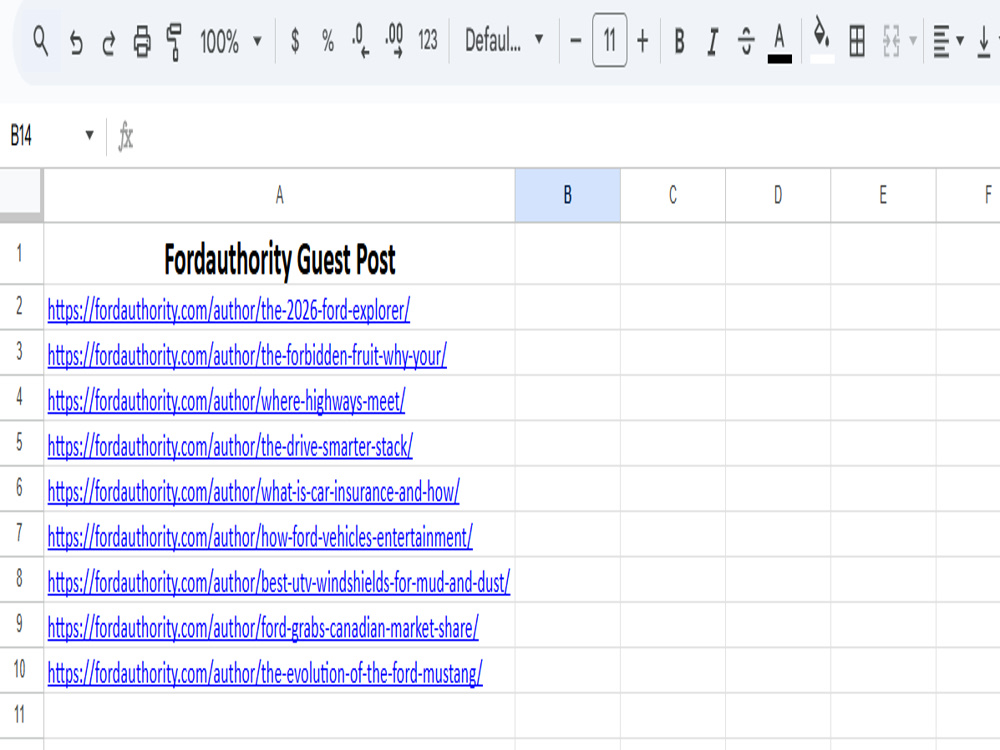This screenshot has height=750, width=1000.
Task: Click the merge cells icon
Action: click(892, 41)
